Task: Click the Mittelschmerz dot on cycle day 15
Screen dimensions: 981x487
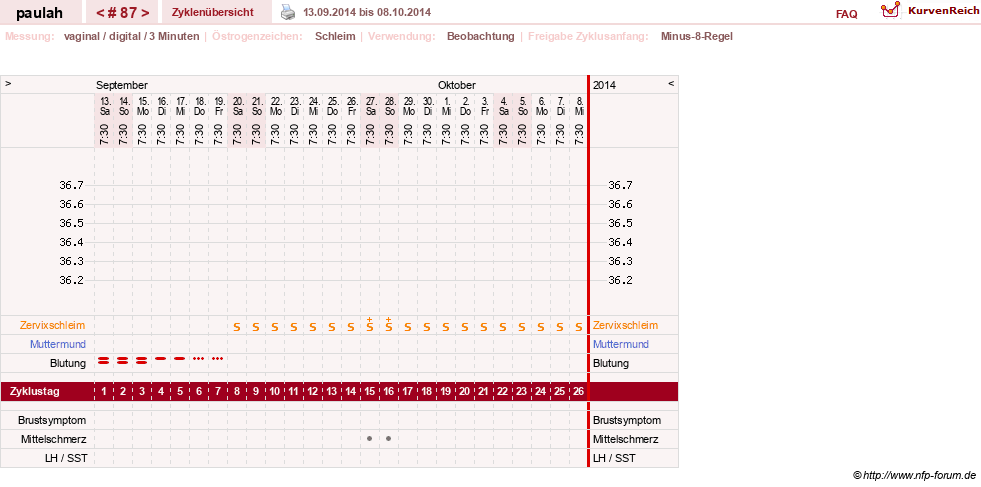Action: pos(370,439)
